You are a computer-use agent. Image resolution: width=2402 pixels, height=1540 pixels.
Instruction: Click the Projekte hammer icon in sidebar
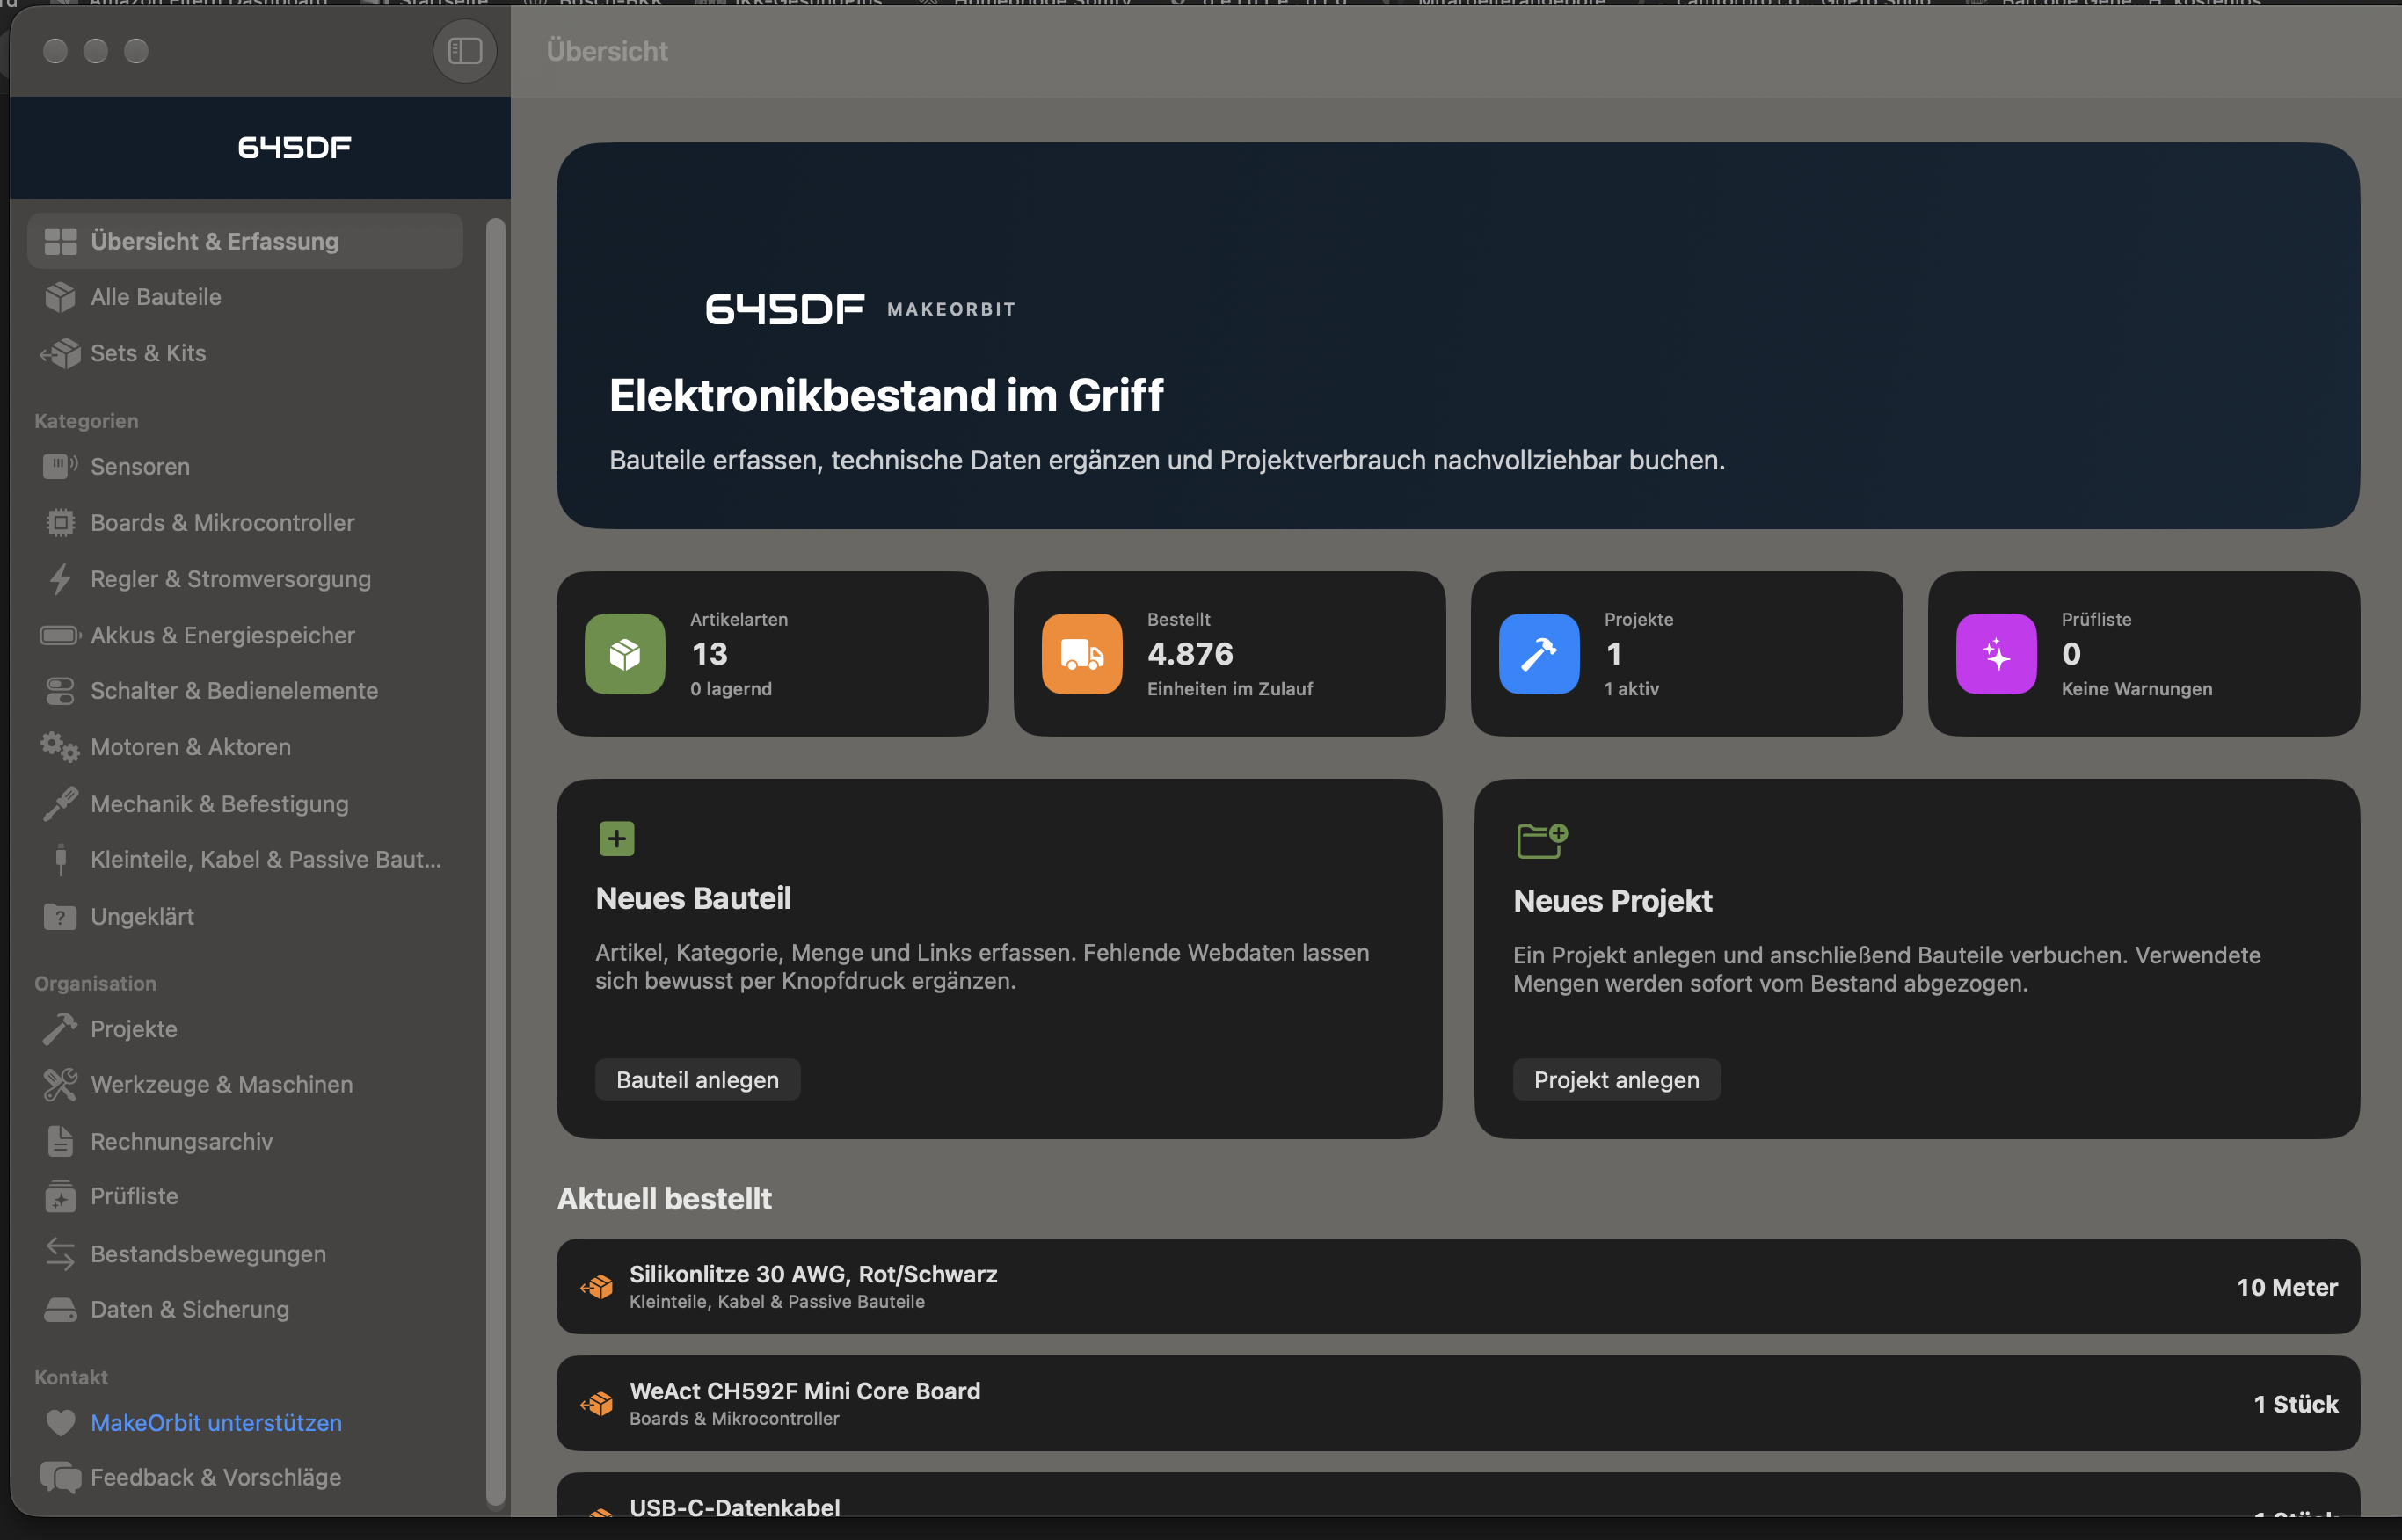60,1029
